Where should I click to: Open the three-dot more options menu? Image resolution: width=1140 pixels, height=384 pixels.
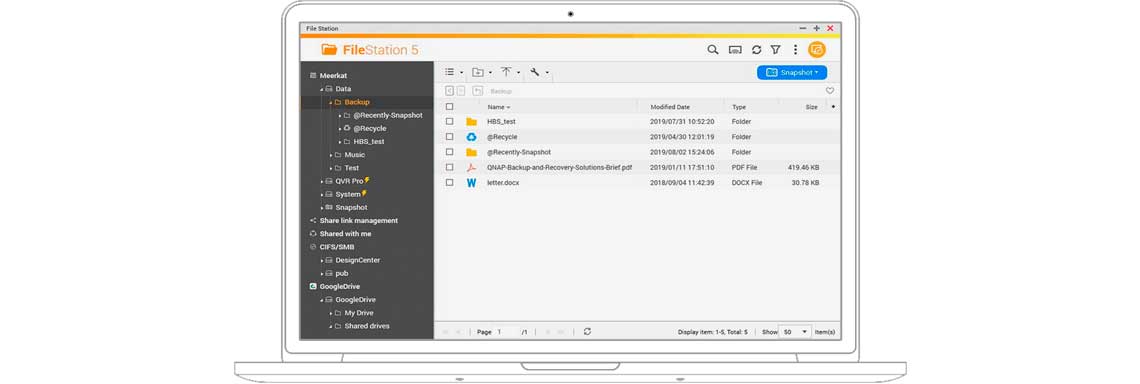coord(795,49)
